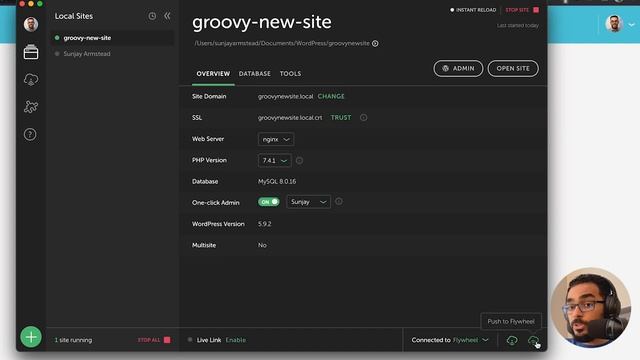The image size is (640, 360).
Task: Sort sites using the clock icon
Action: coord(152,16)
